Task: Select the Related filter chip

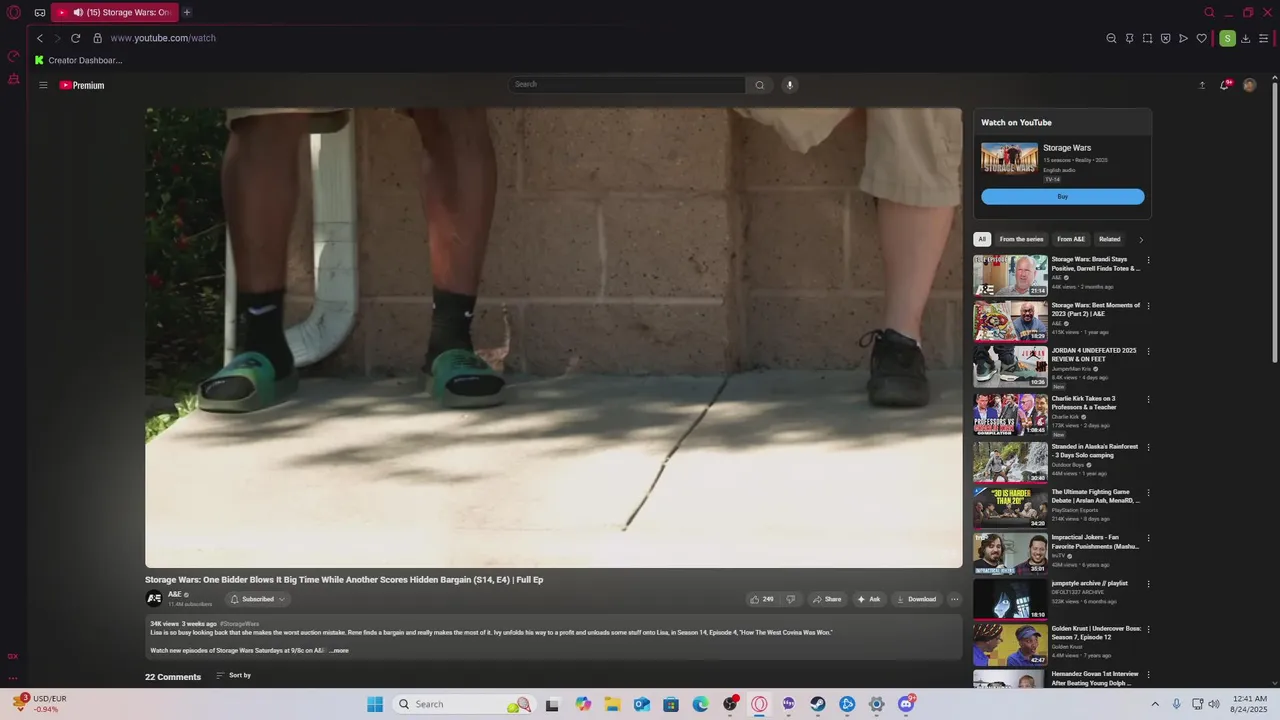Action: [x=1110, y=239]
